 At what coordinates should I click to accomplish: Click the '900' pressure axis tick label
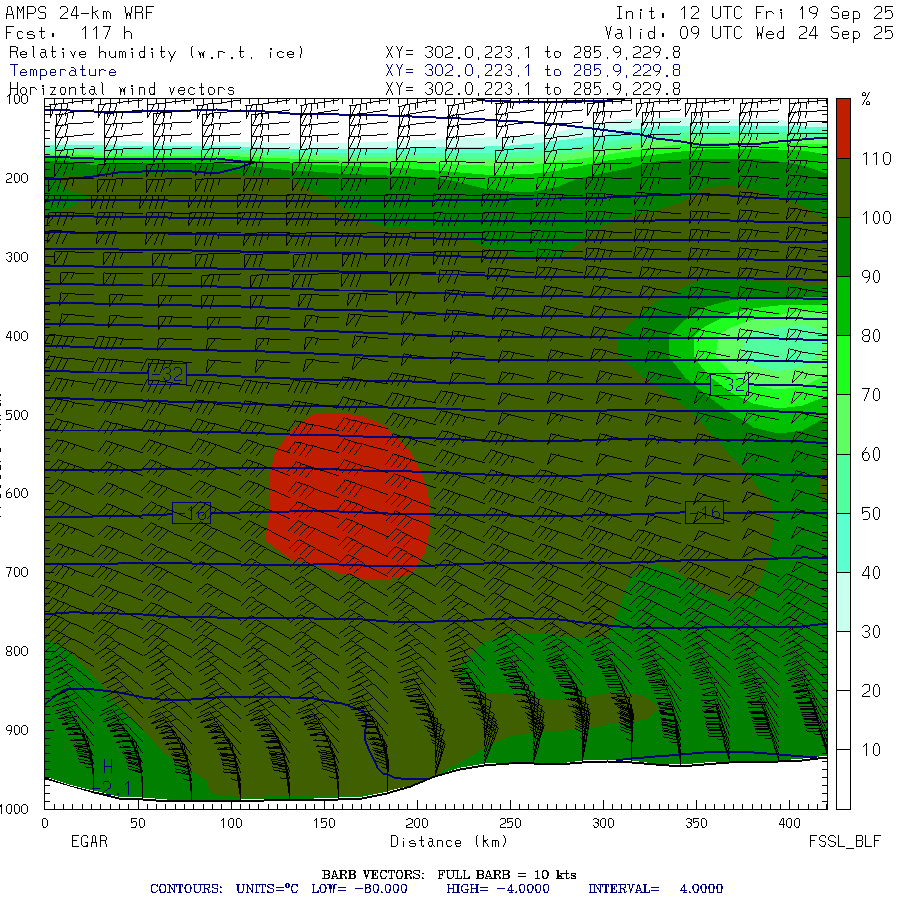[17, 730]
